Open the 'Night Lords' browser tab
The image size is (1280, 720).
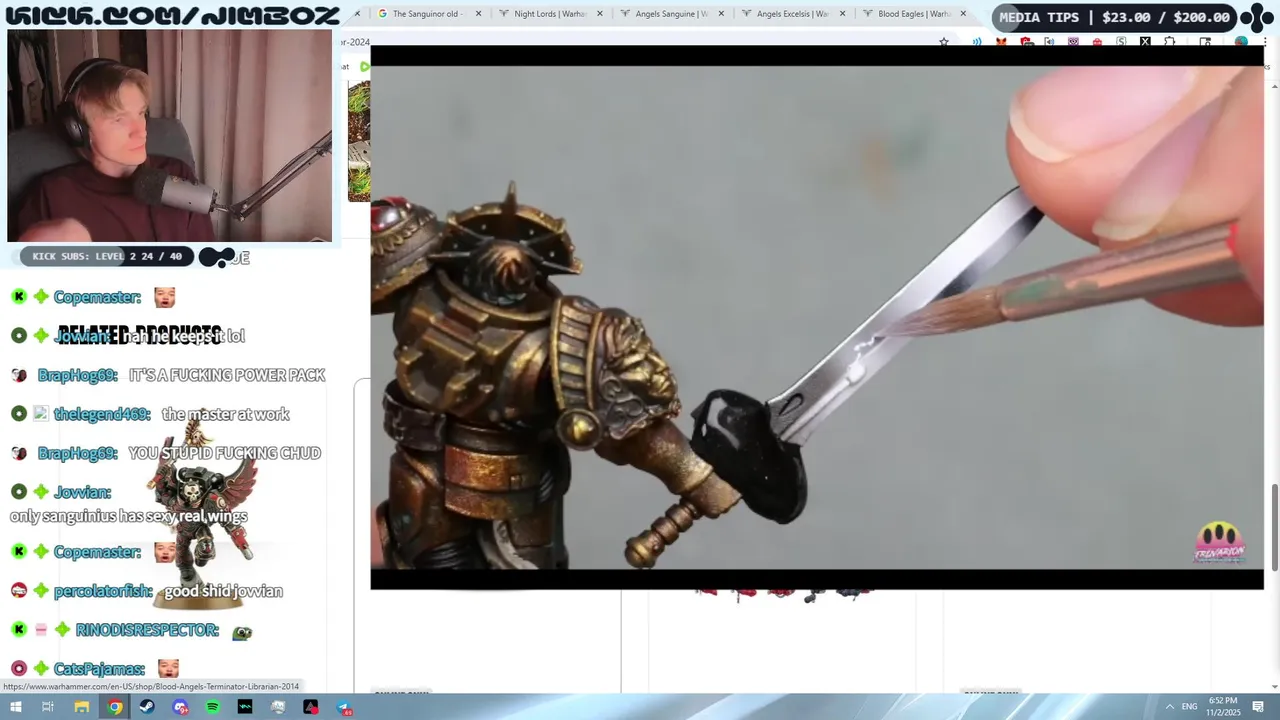pyautogui.click(x=550, y=14)
